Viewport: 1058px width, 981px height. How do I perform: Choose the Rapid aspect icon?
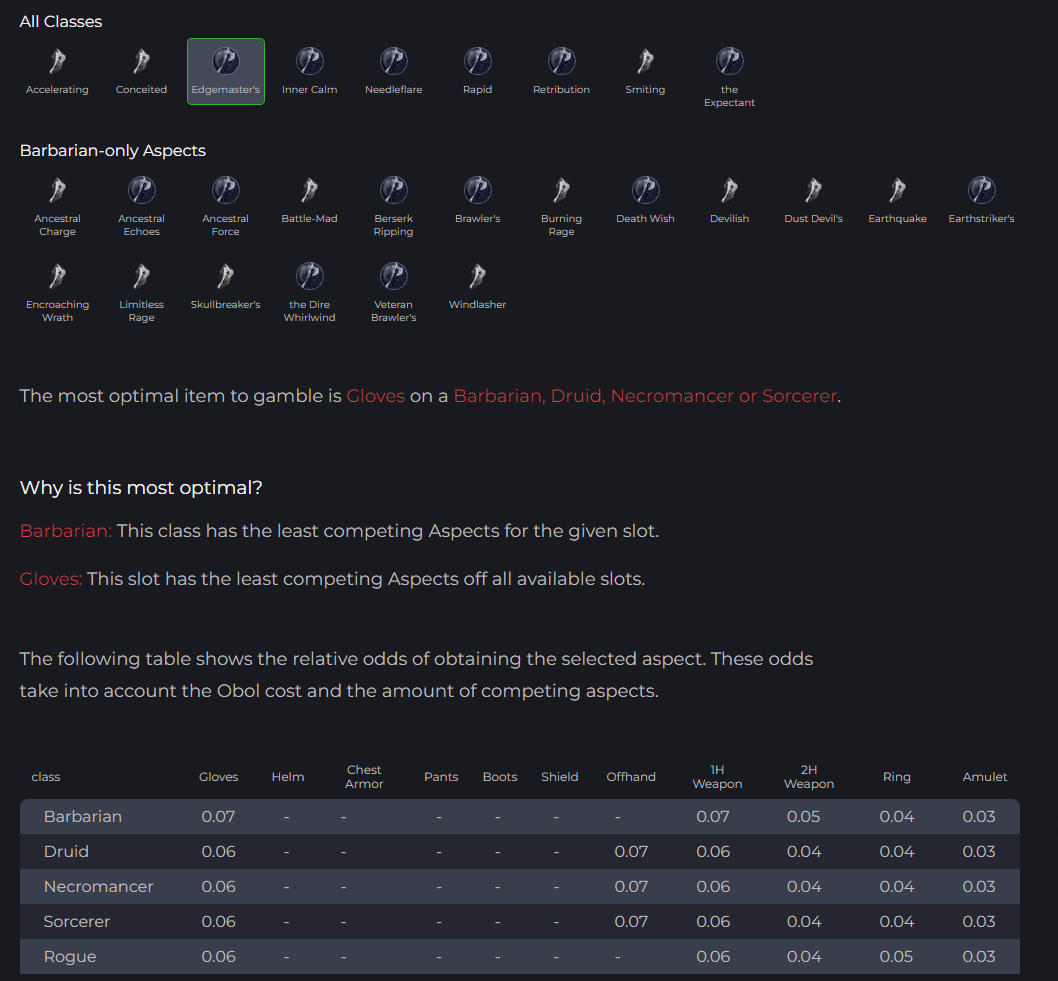478,61
